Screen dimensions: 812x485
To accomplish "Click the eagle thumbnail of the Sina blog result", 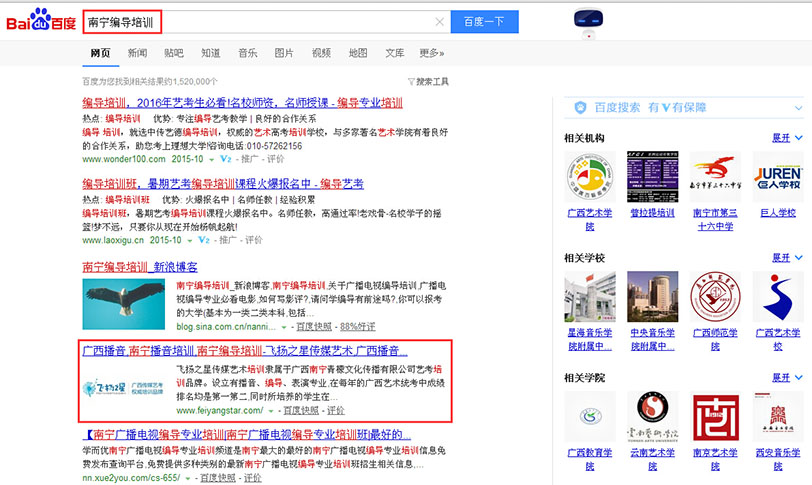I will click(x=124, y=304).
